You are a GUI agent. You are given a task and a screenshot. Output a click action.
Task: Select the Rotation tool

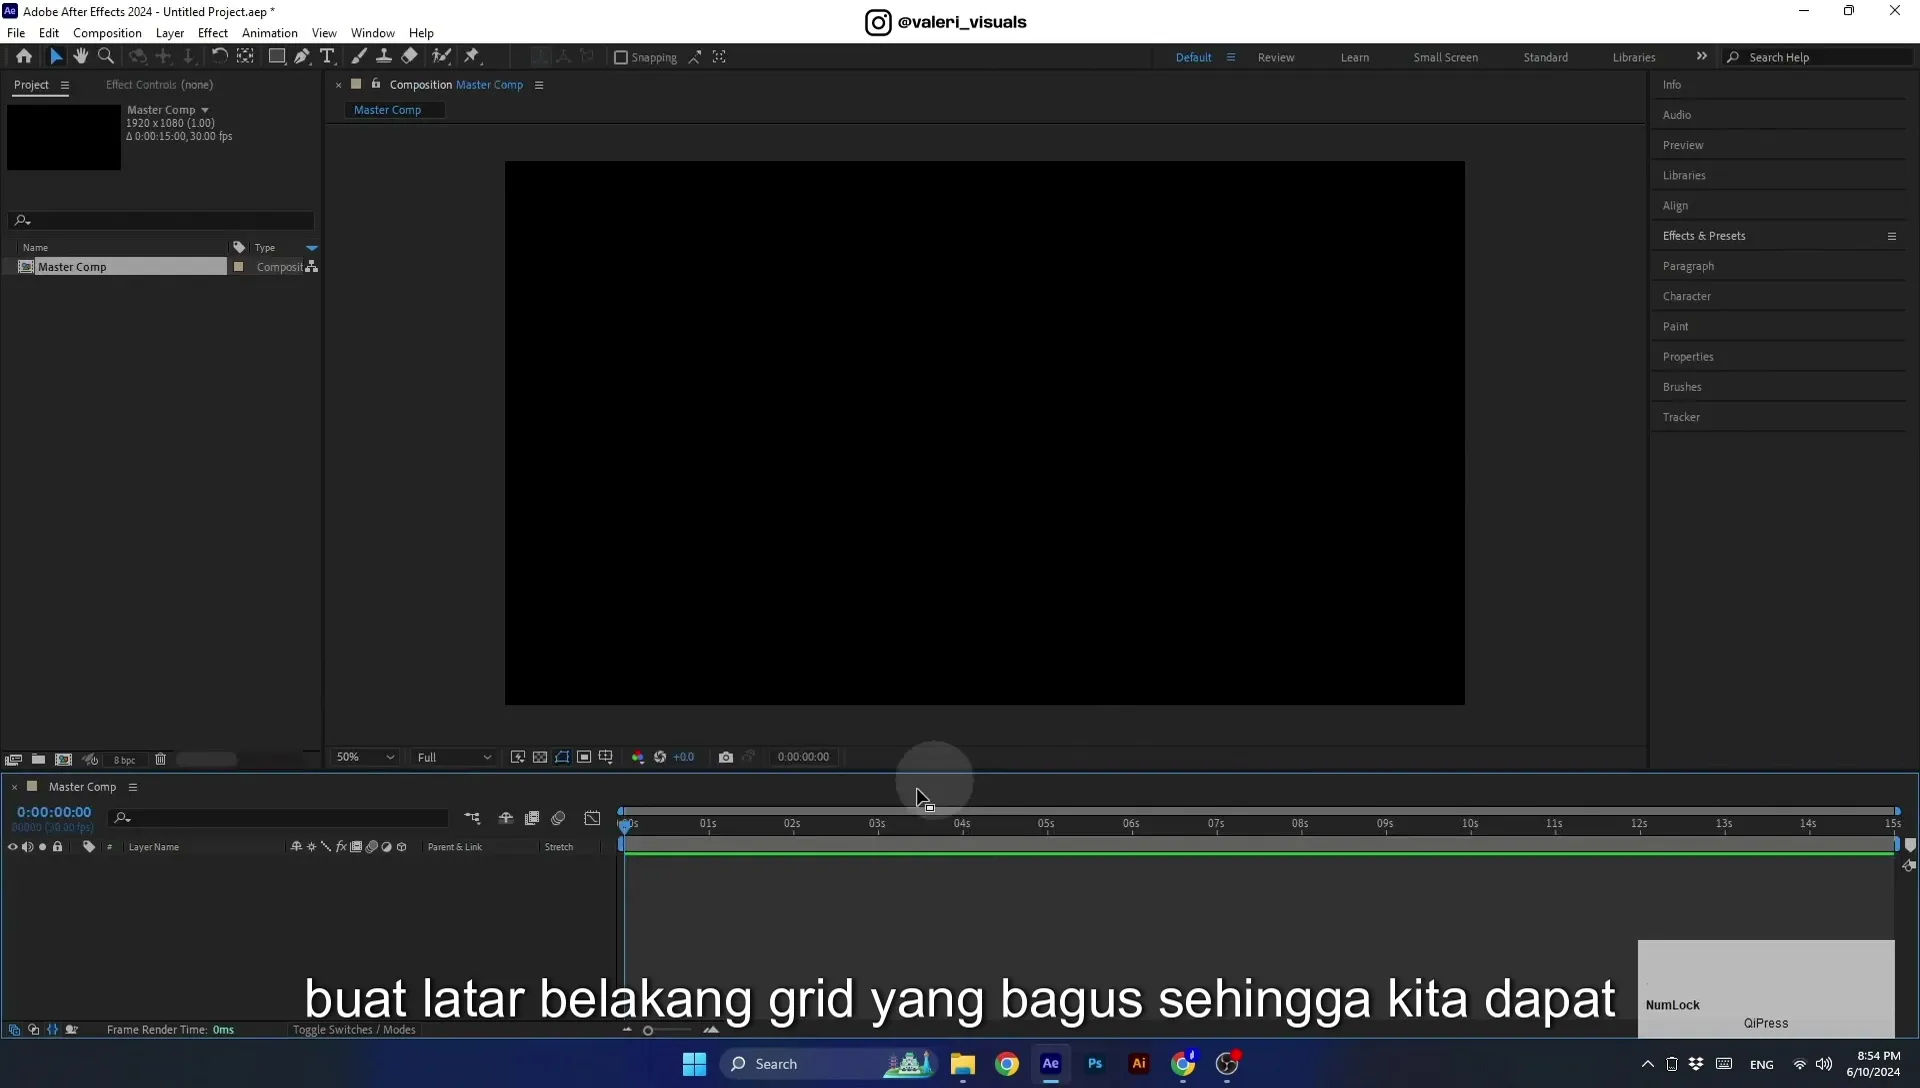pos(219,57)
